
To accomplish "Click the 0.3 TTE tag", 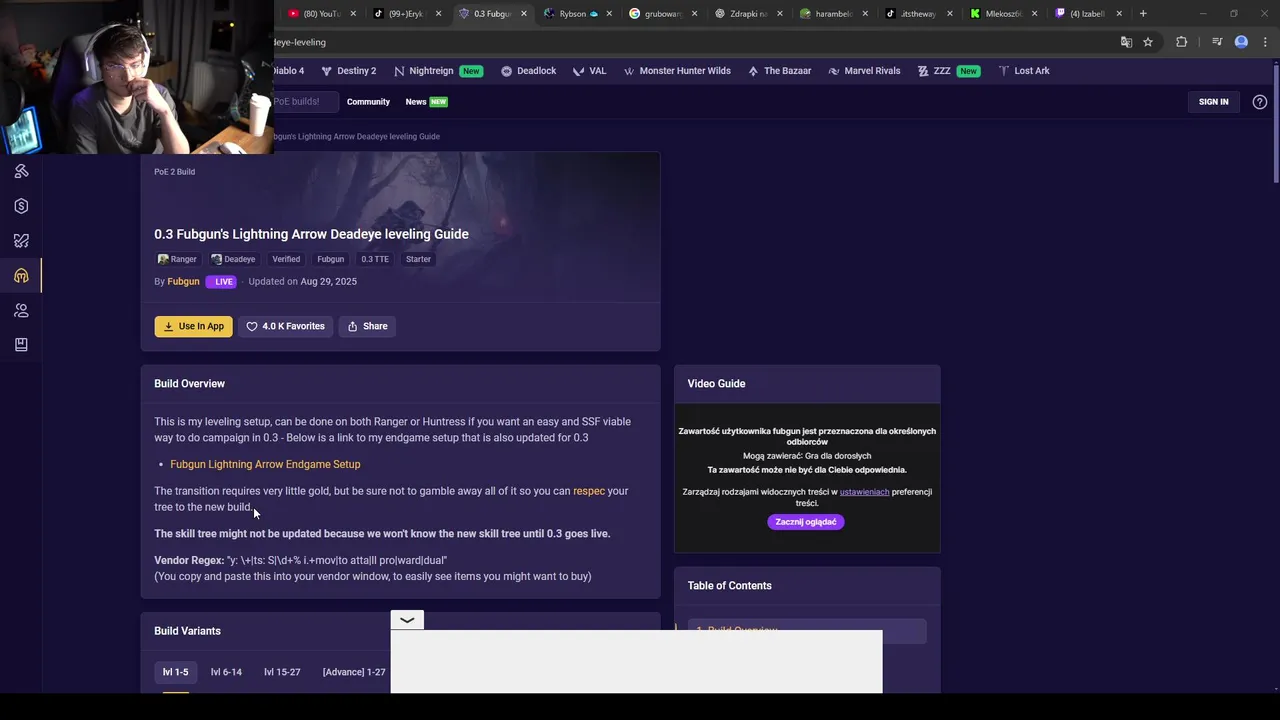I will pyautogui.click(x=375, y=259).
